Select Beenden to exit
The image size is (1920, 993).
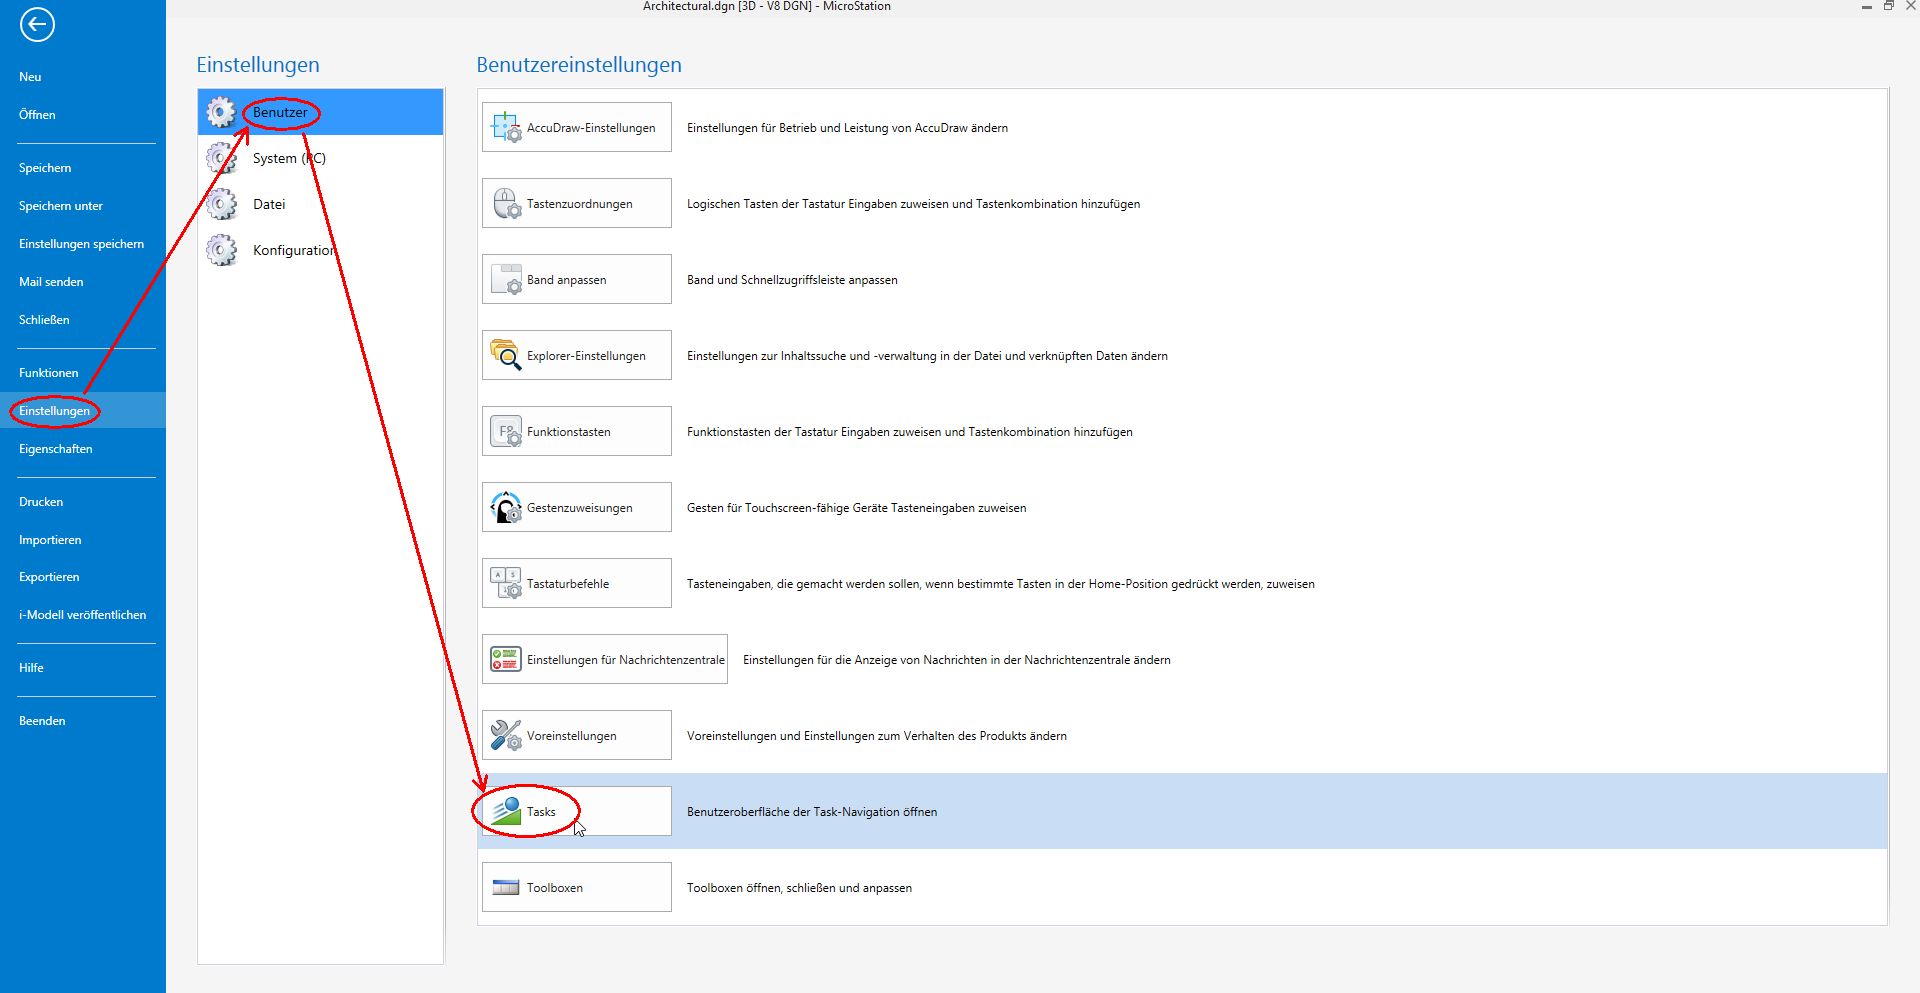(42, 721)
